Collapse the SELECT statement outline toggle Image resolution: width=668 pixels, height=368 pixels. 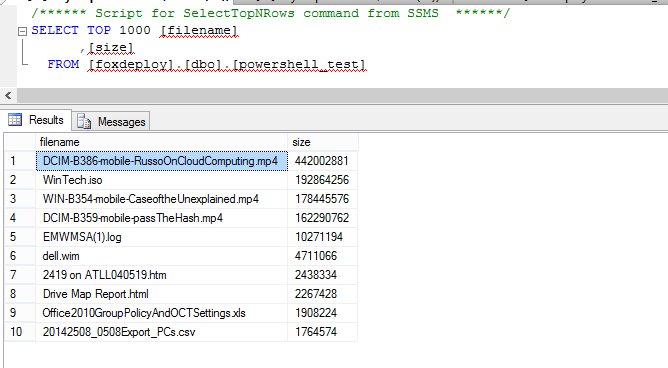(23, 31)
